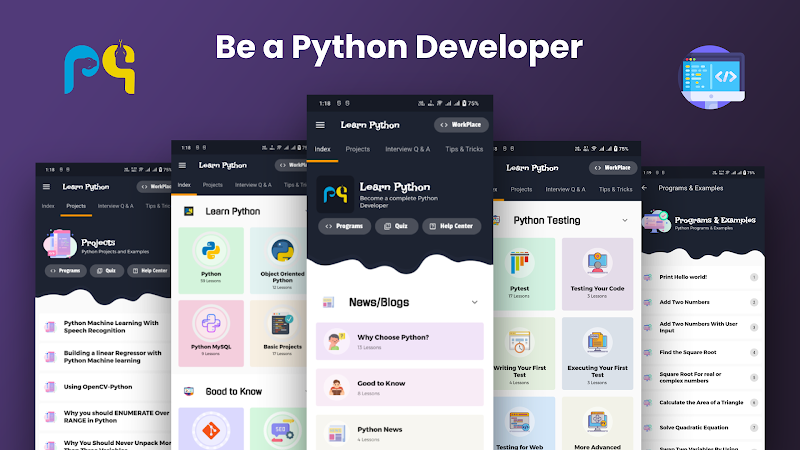Open Tips & Tricks tab in center phone
Viewport: 800px width, 450px height.
point(464,149)
